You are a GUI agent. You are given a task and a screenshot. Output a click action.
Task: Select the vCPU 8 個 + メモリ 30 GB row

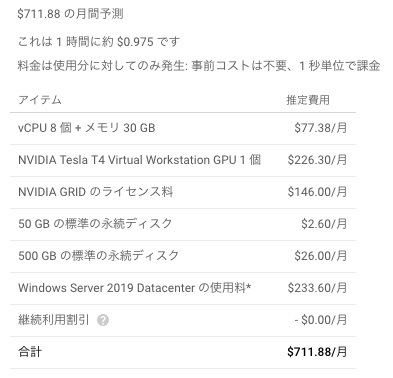tap(183, 128)
